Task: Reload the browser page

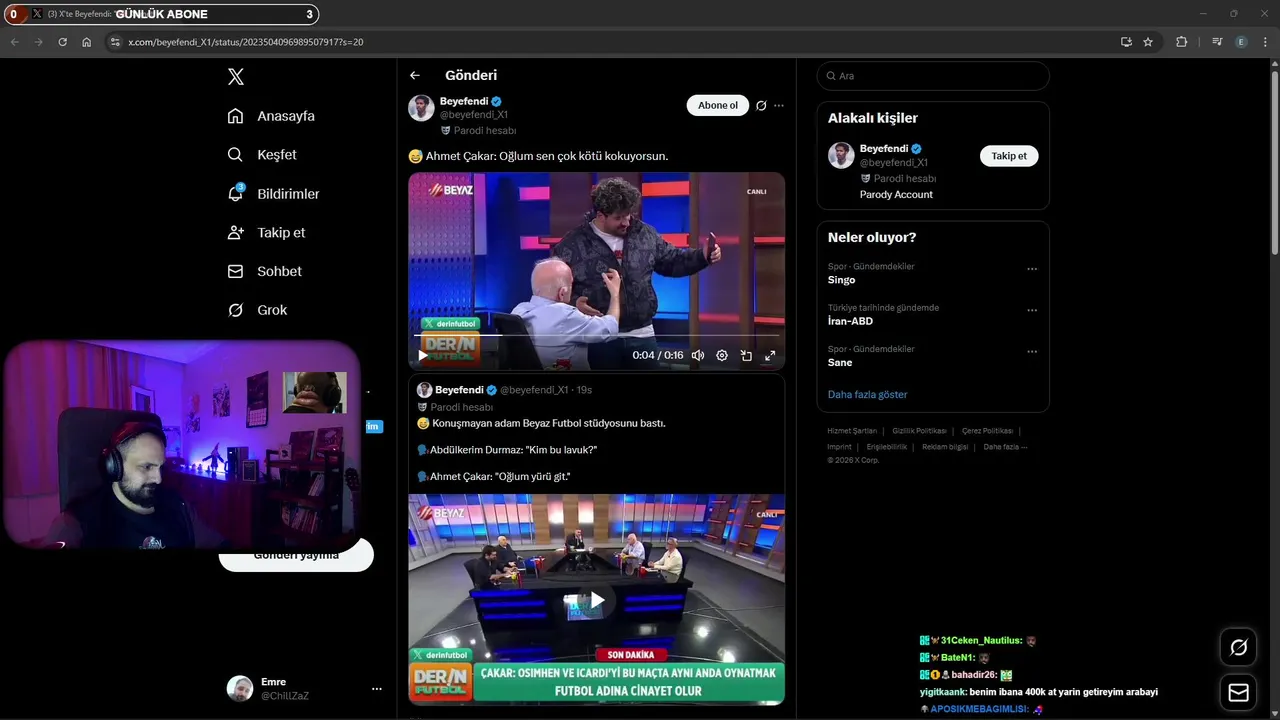Action: coord(62,42)
